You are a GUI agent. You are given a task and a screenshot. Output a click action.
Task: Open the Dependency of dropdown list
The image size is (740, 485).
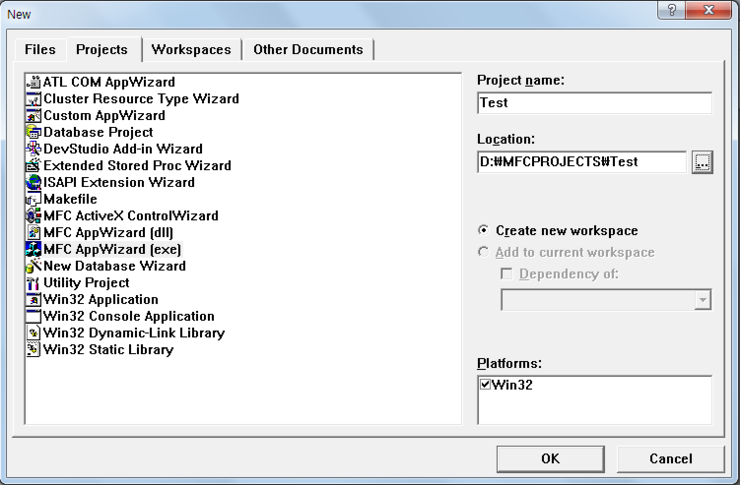point(702,300)
